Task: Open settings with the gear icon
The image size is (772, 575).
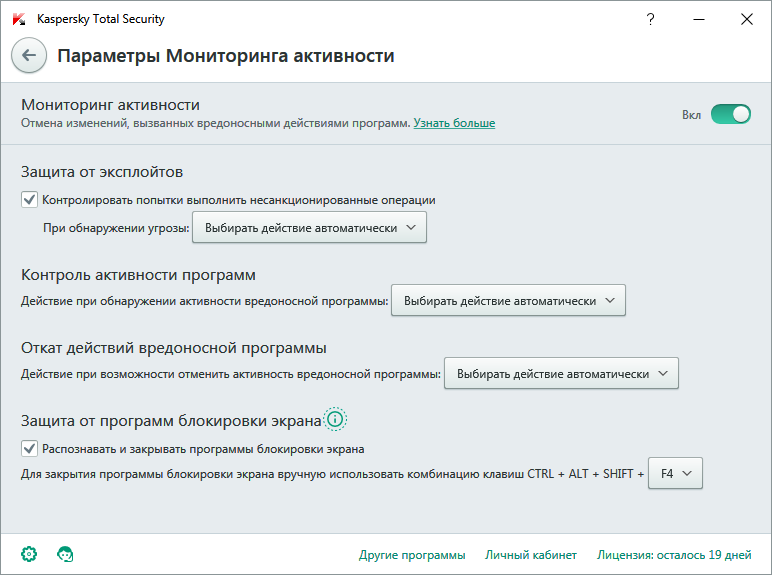Action: 29,554
